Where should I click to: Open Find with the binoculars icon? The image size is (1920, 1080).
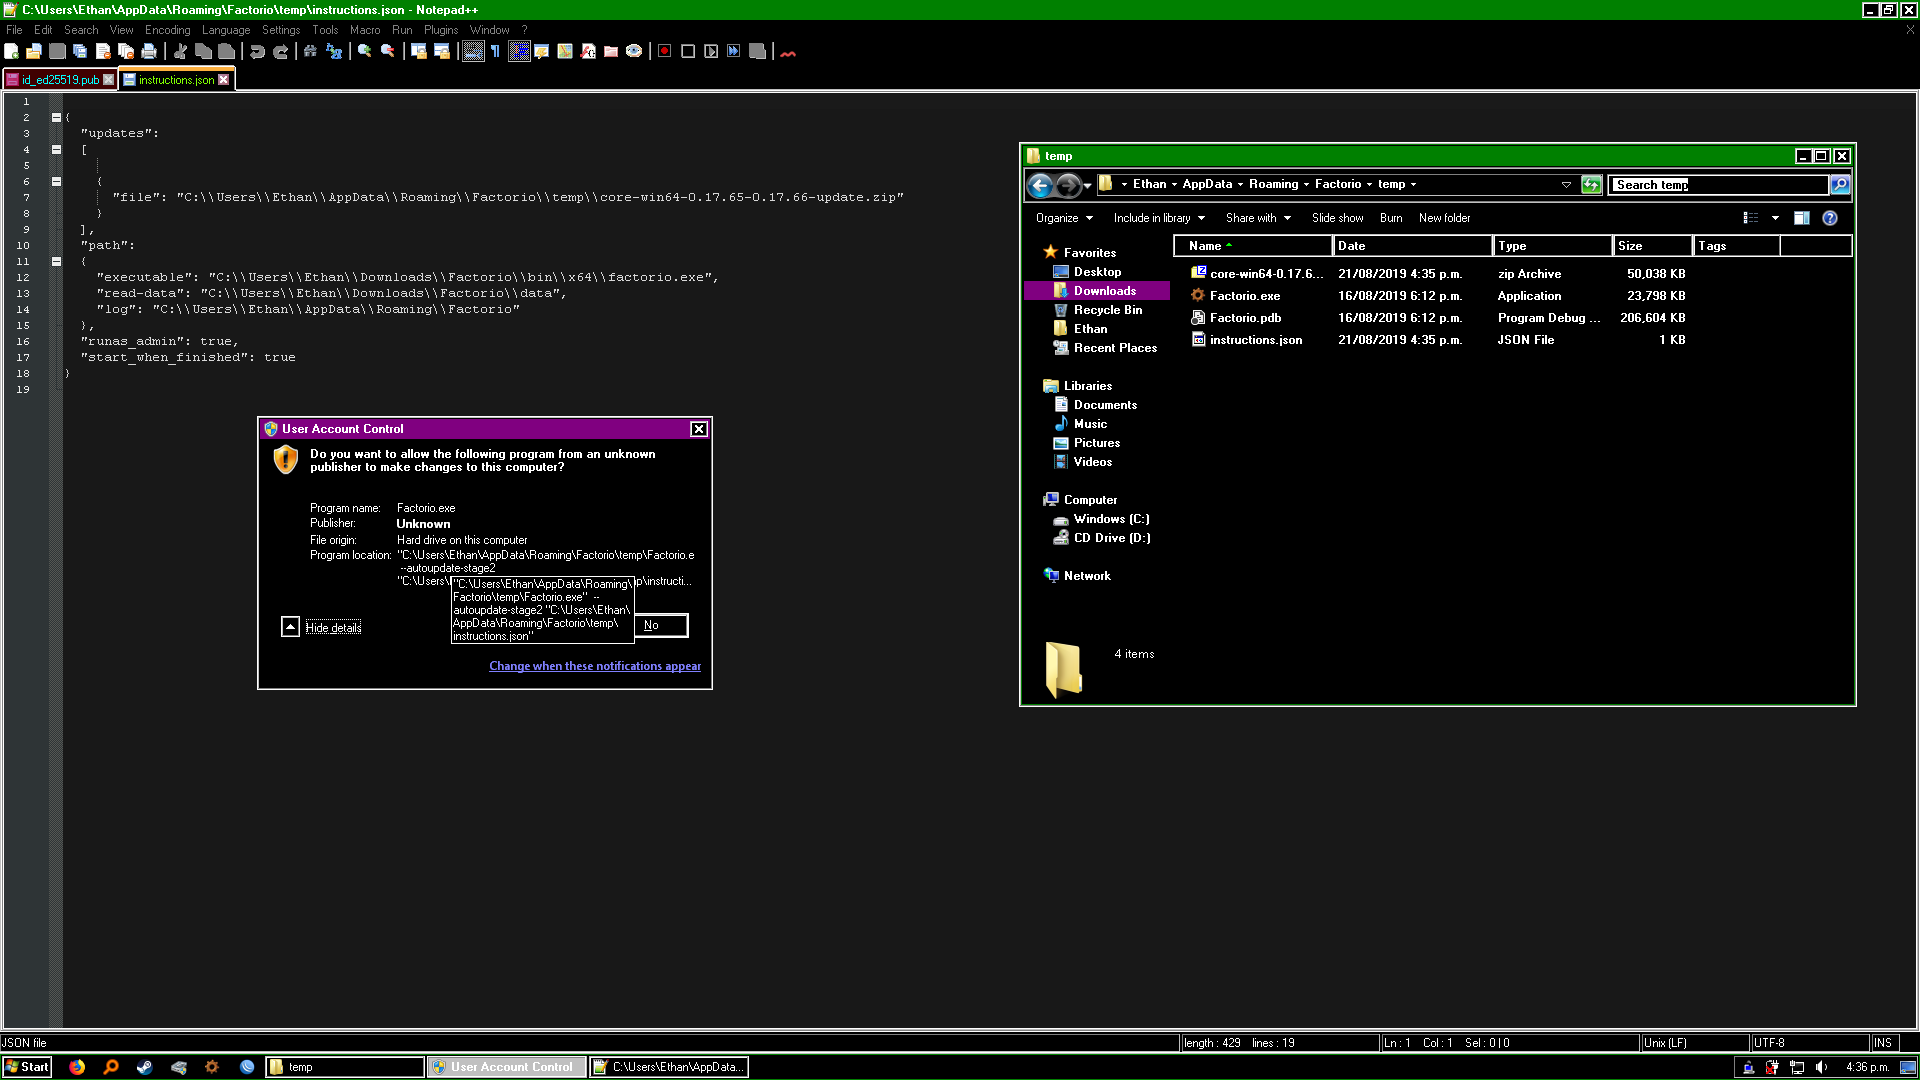pyautogui.click(x=310, y=51)
